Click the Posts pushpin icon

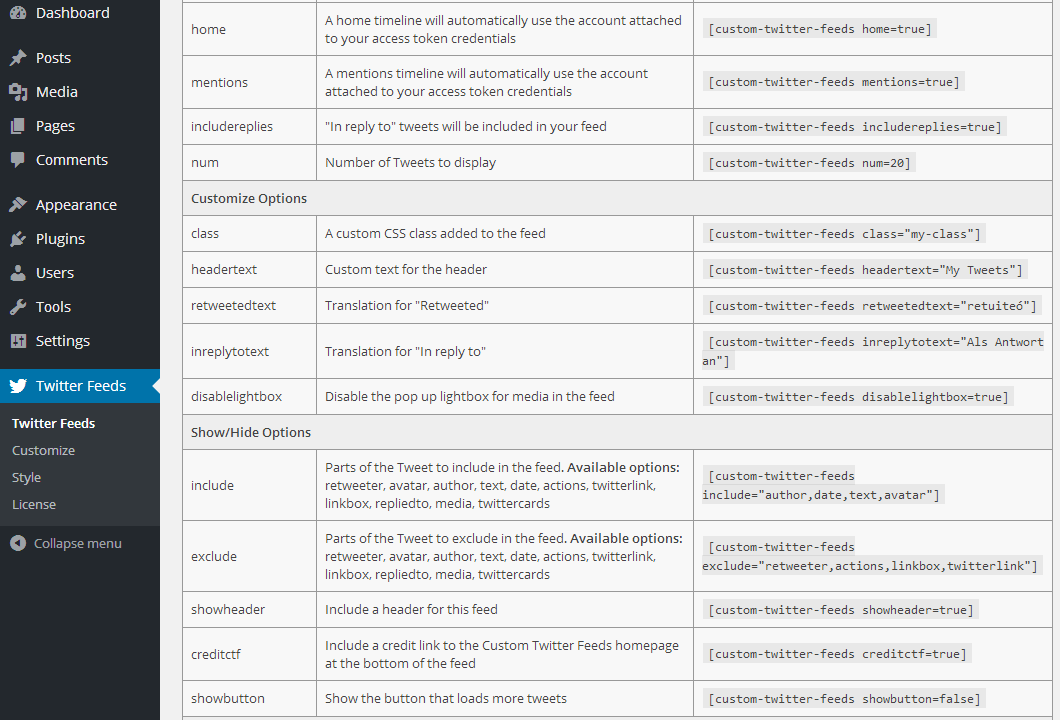(x=18, y=58)
